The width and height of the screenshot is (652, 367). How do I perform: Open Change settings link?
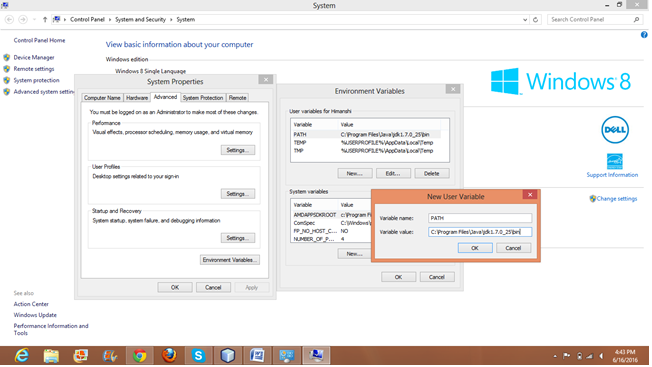point(617,199)
